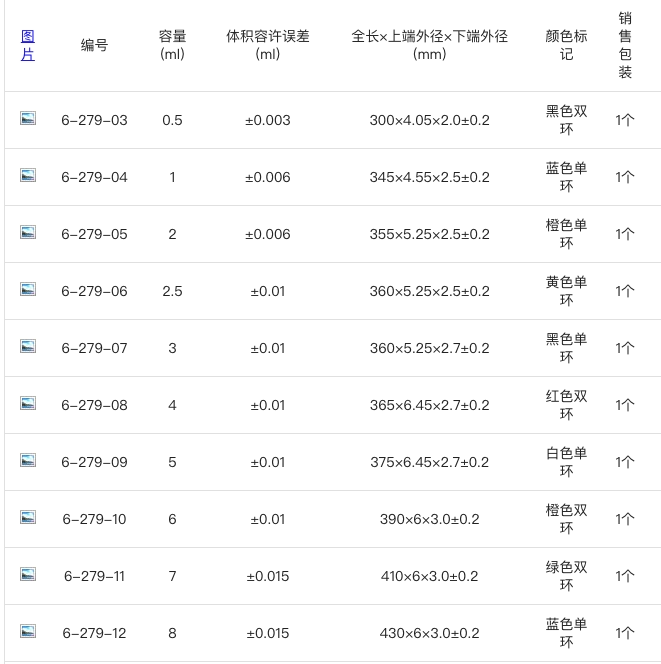
Task: Open the image icon for 6-279-12
Action: coord(28,631)
